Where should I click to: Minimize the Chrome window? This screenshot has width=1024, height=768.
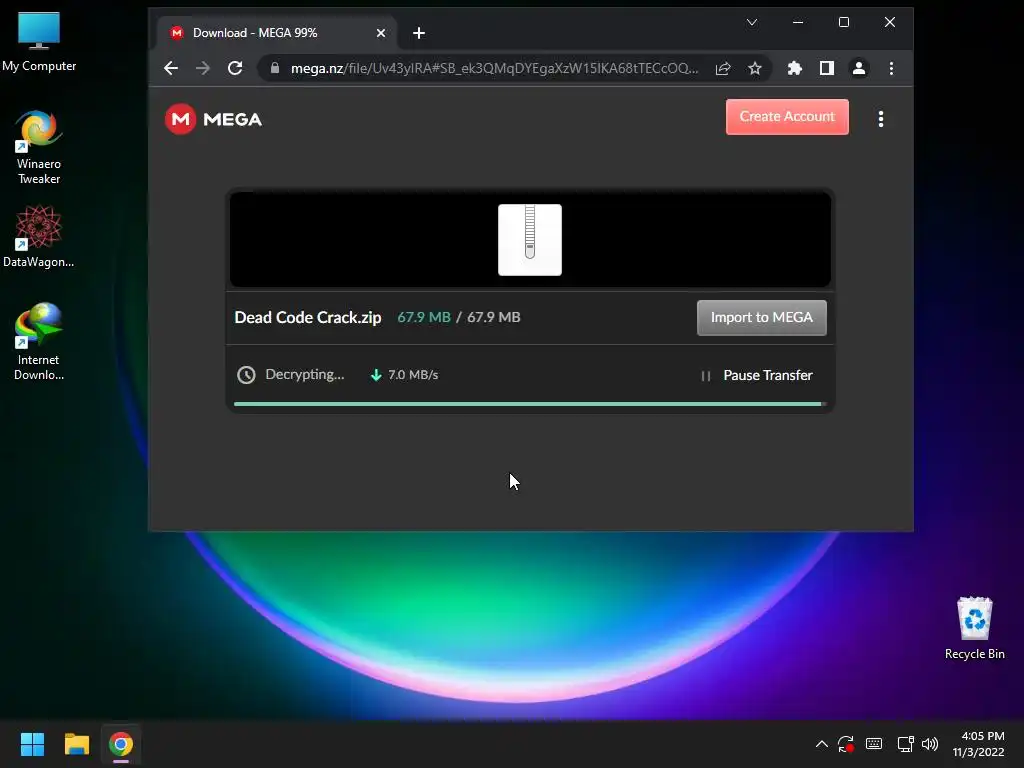tap(797, 22)
